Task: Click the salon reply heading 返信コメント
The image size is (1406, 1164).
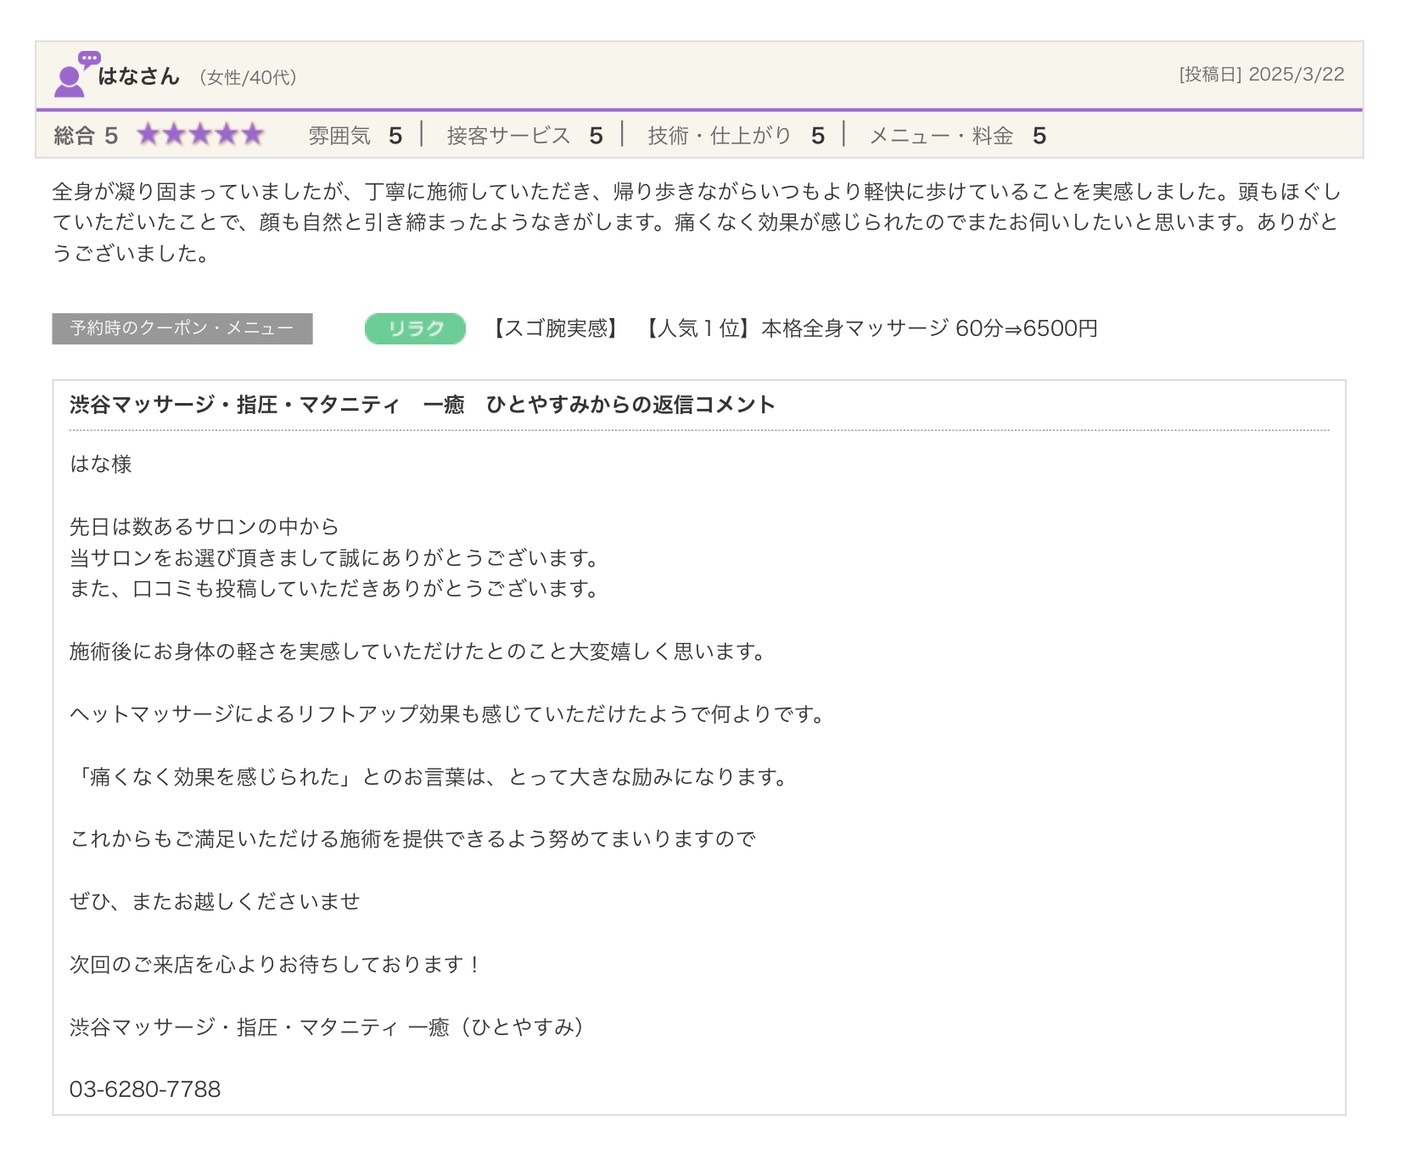Action: (x=422, y=404)
